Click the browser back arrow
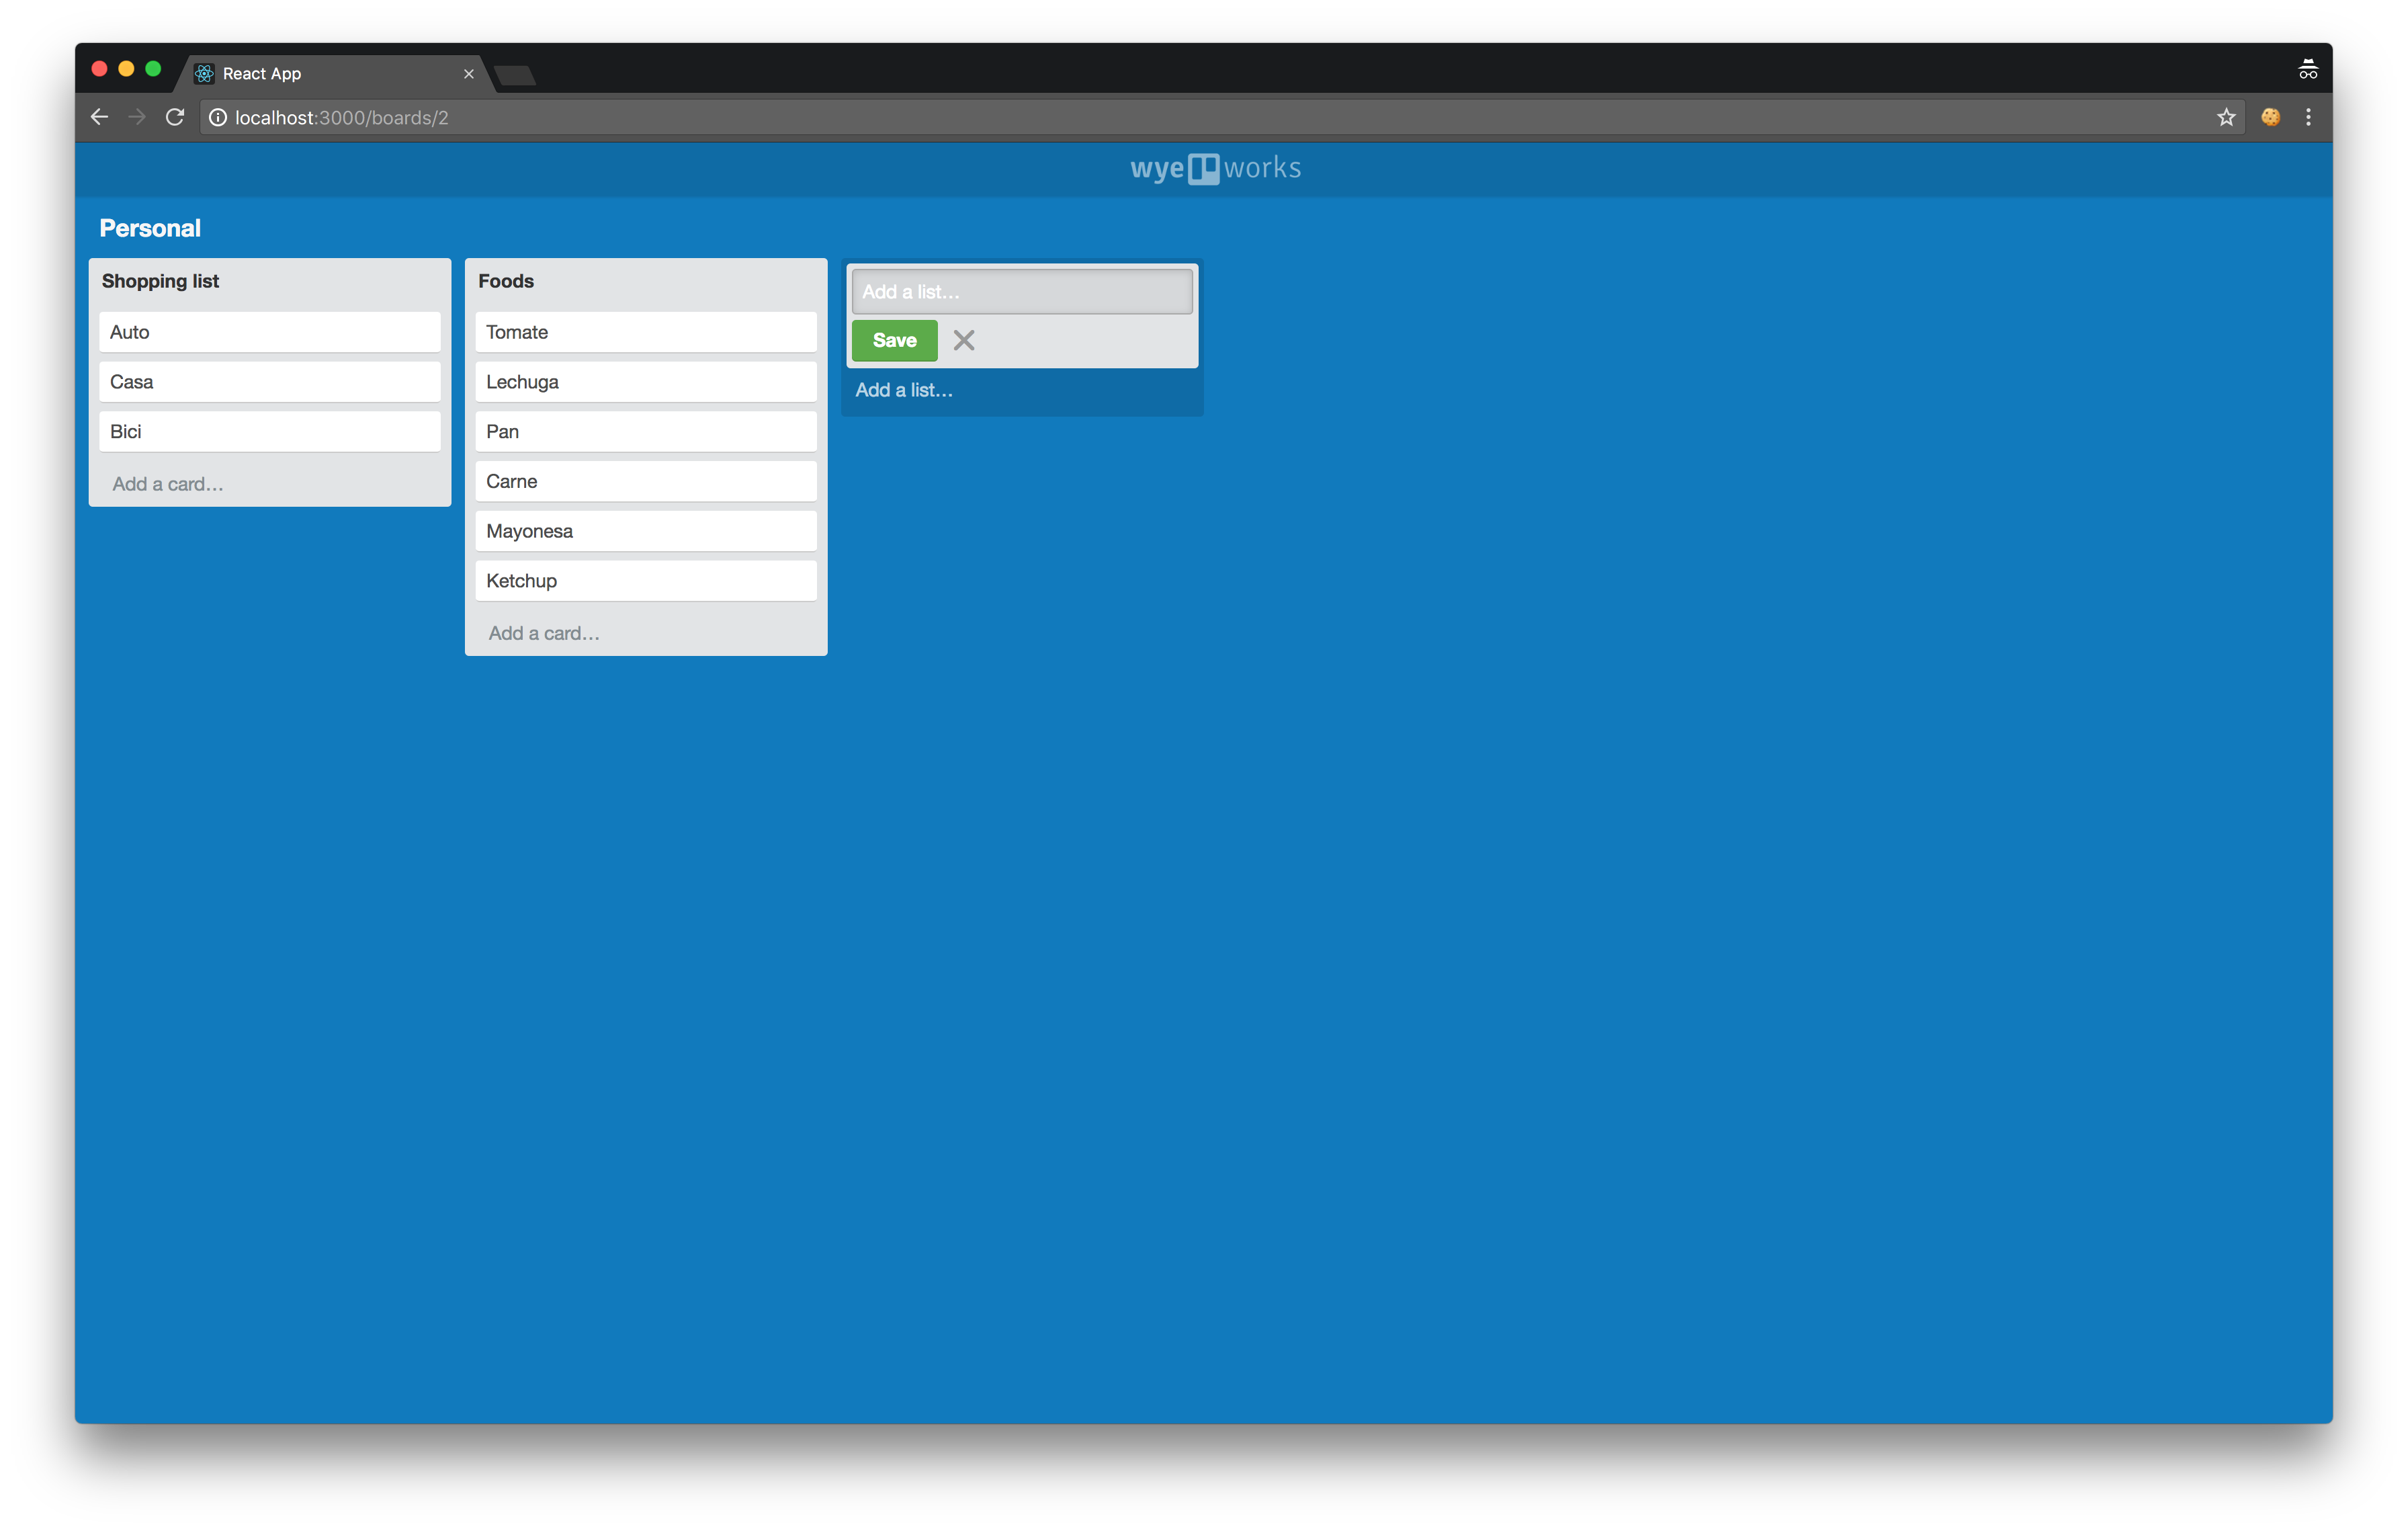The height and width of the screenshot is (1531, 2408). tap(99, 117)
